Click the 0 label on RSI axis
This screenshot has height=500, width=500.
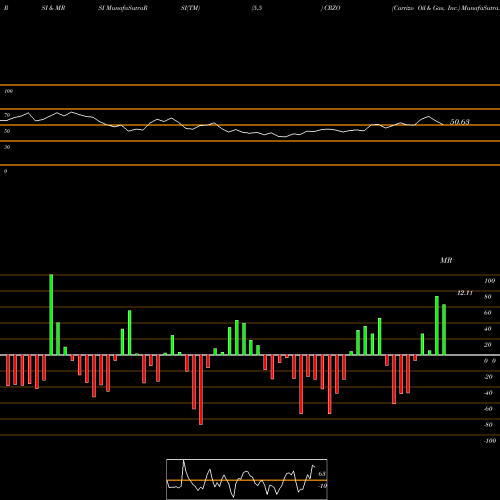[x=5, y=171]
